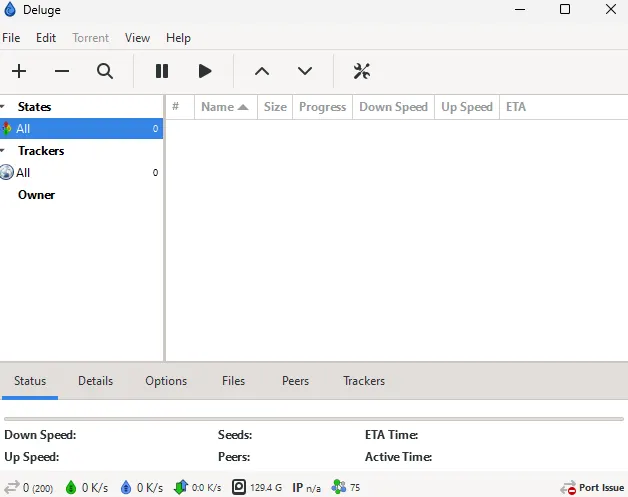628x497 pixels.
Task: Select All under Trackers filter
Action: [23, 173]
